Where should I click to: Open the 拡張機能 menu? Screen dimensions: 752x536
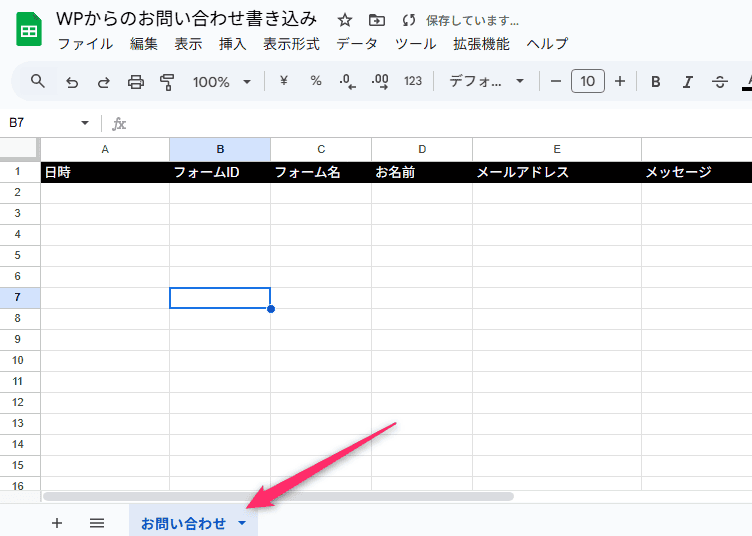pos(481,44)
